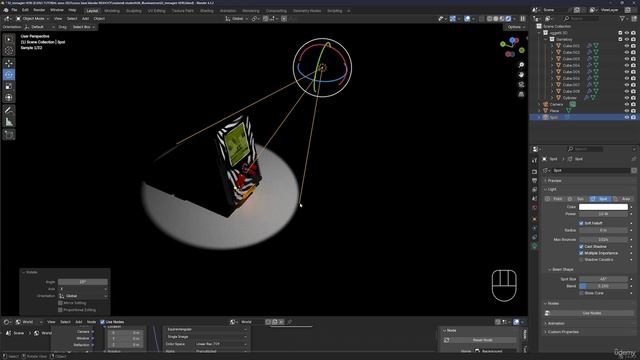The height and width of the screenshot is (360, 640).
Task: Click the viewport navigation axis gizmo
Action: (512, 47)
